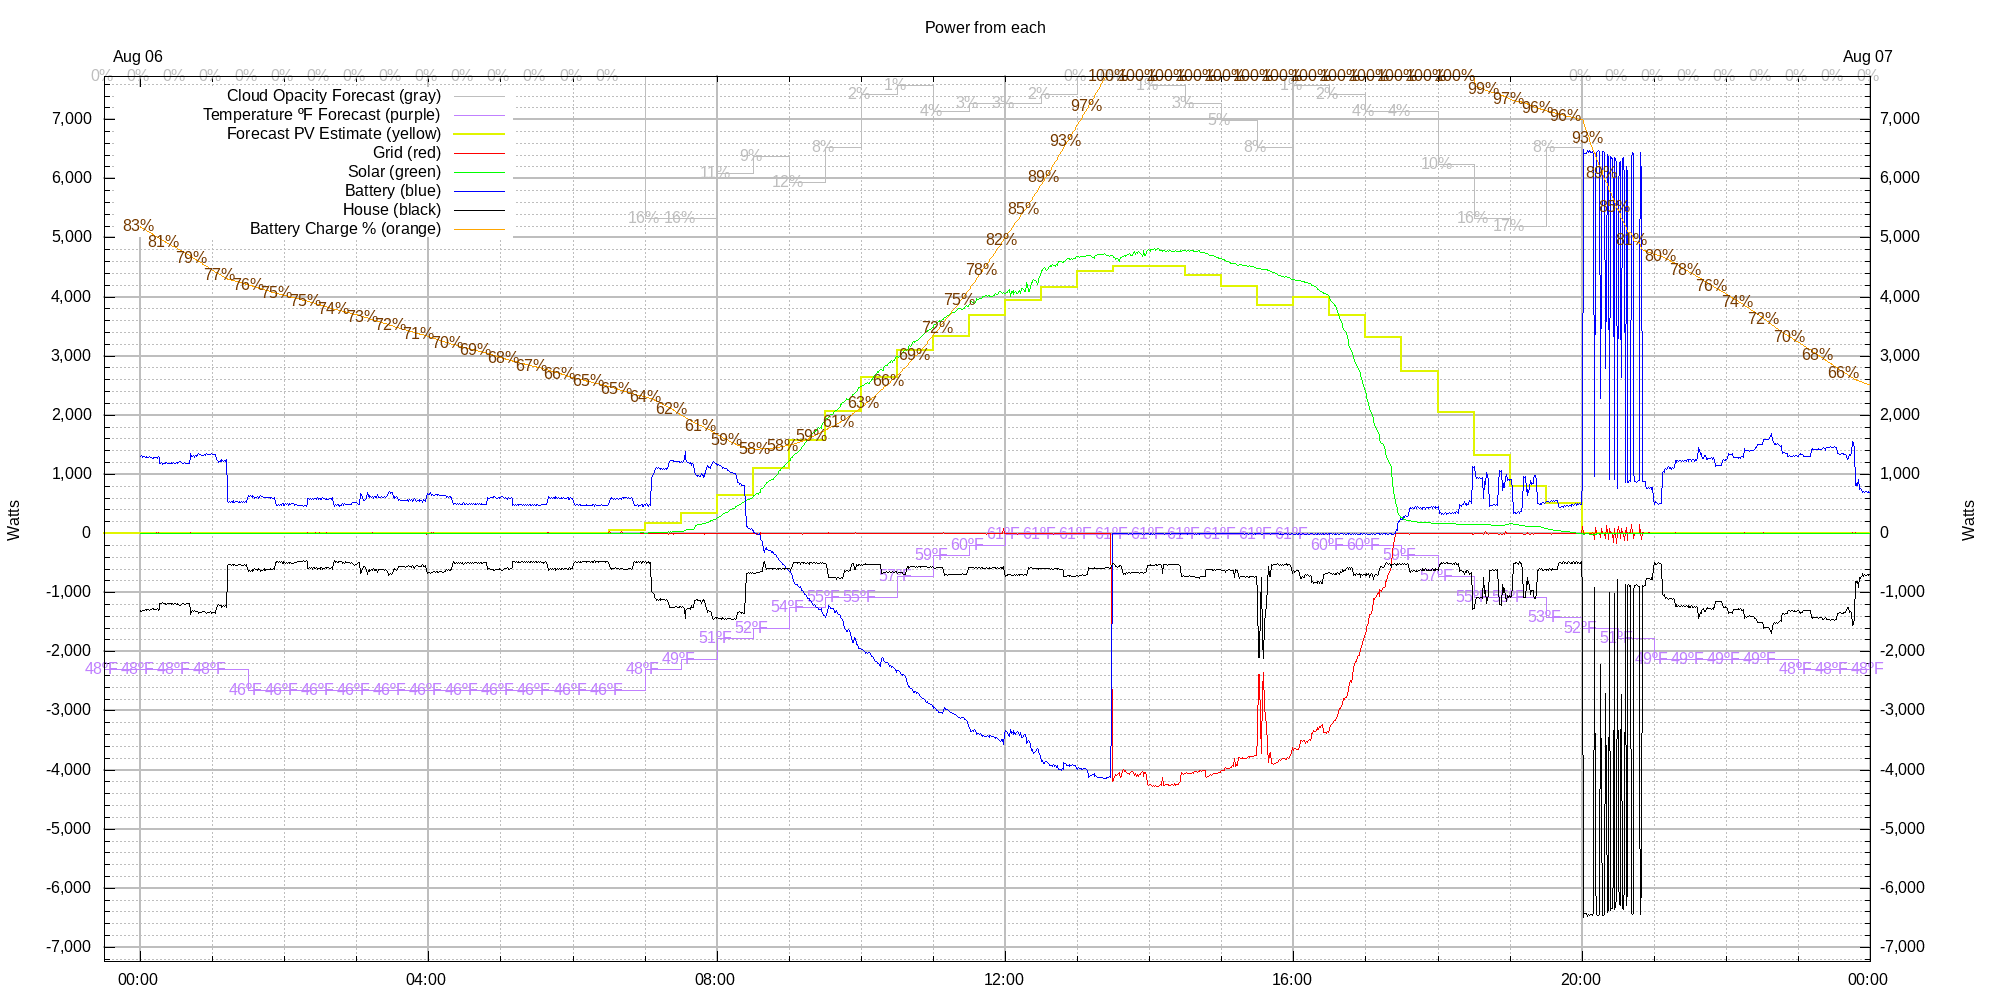Toggle the Cloud Opacity Forecast legend entry

tap(333, 96)
